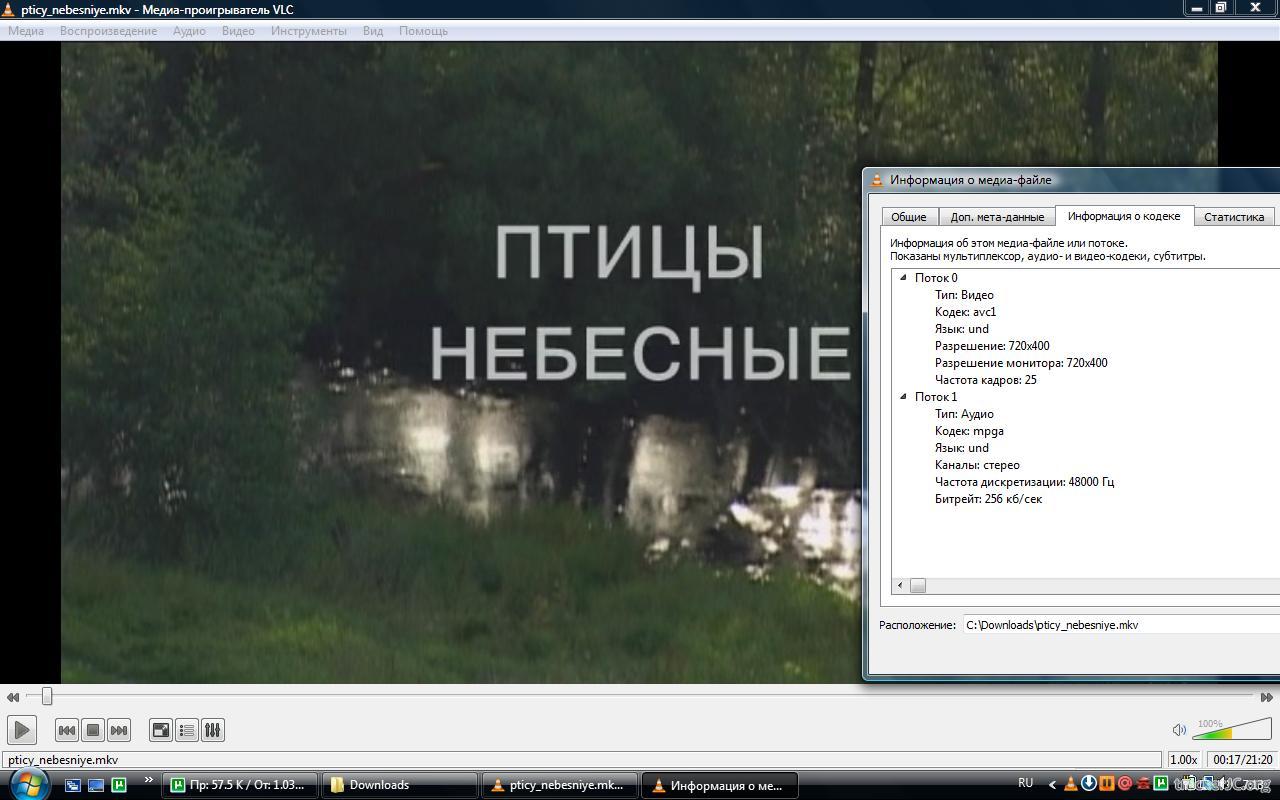Open the Доп. мета-данные tab
Viewport: 1280px width, 800px height.
pyautogui.click(x=997, y=217)
